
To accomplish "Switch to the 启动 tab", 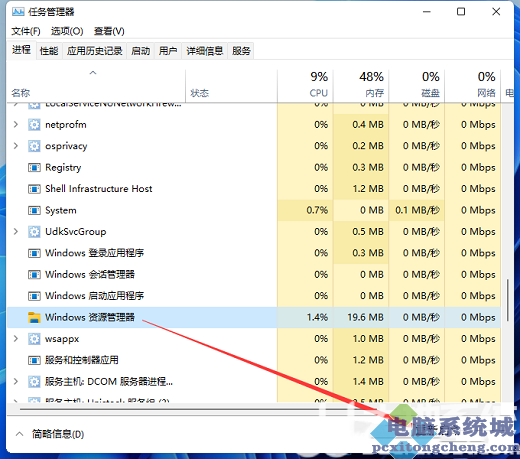I will pos(140,51).
